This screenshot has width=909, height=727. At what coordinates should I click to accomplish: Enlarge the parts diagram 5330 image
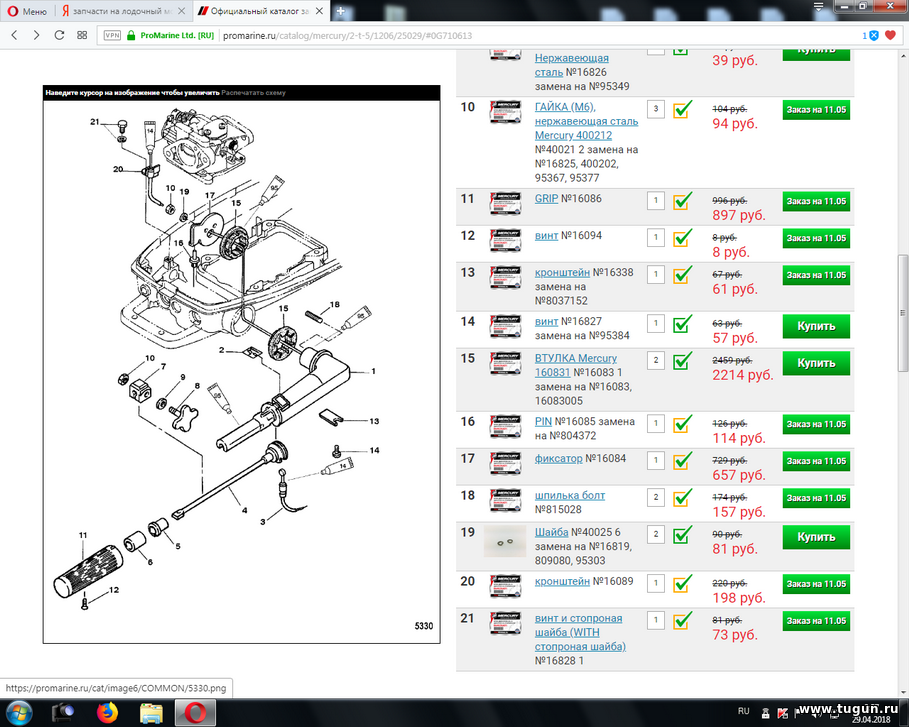[x=242, y=371]
